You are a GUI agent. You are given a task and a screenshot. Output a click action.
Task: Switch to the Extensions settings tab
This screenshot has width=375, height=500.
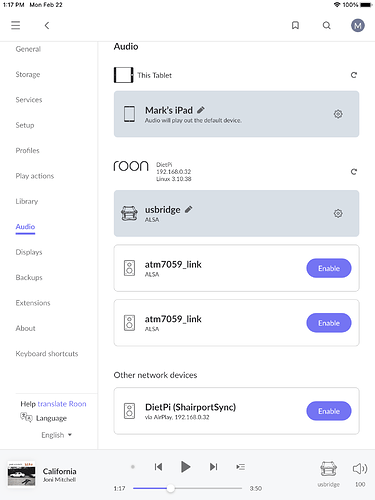(x=33, y=303)
